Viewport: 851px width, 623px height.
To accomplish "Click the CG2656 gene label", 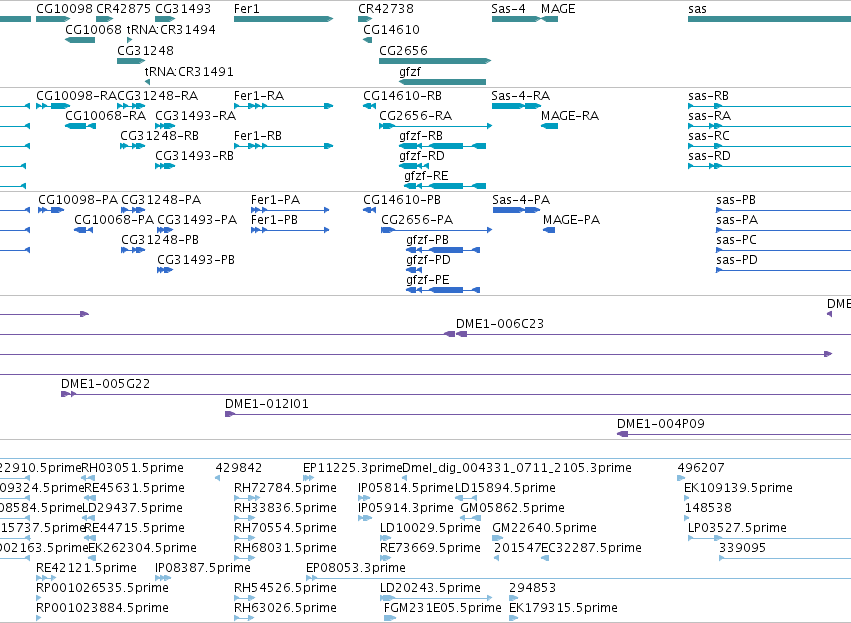I will (403, 50).
